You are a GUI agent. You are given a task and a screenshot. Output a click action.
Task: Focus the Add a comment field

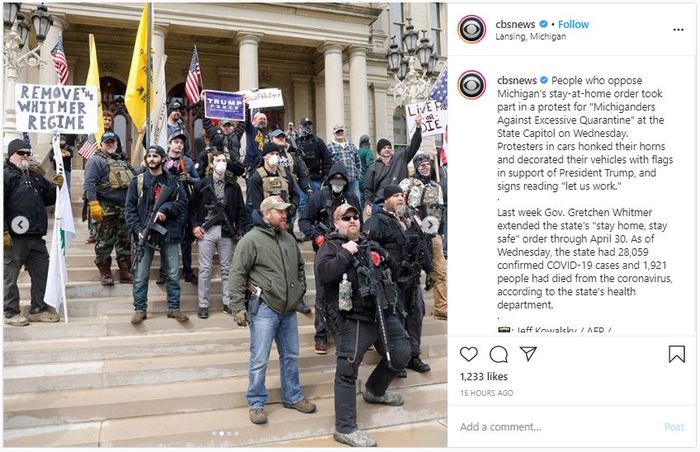tap(558, 427)
